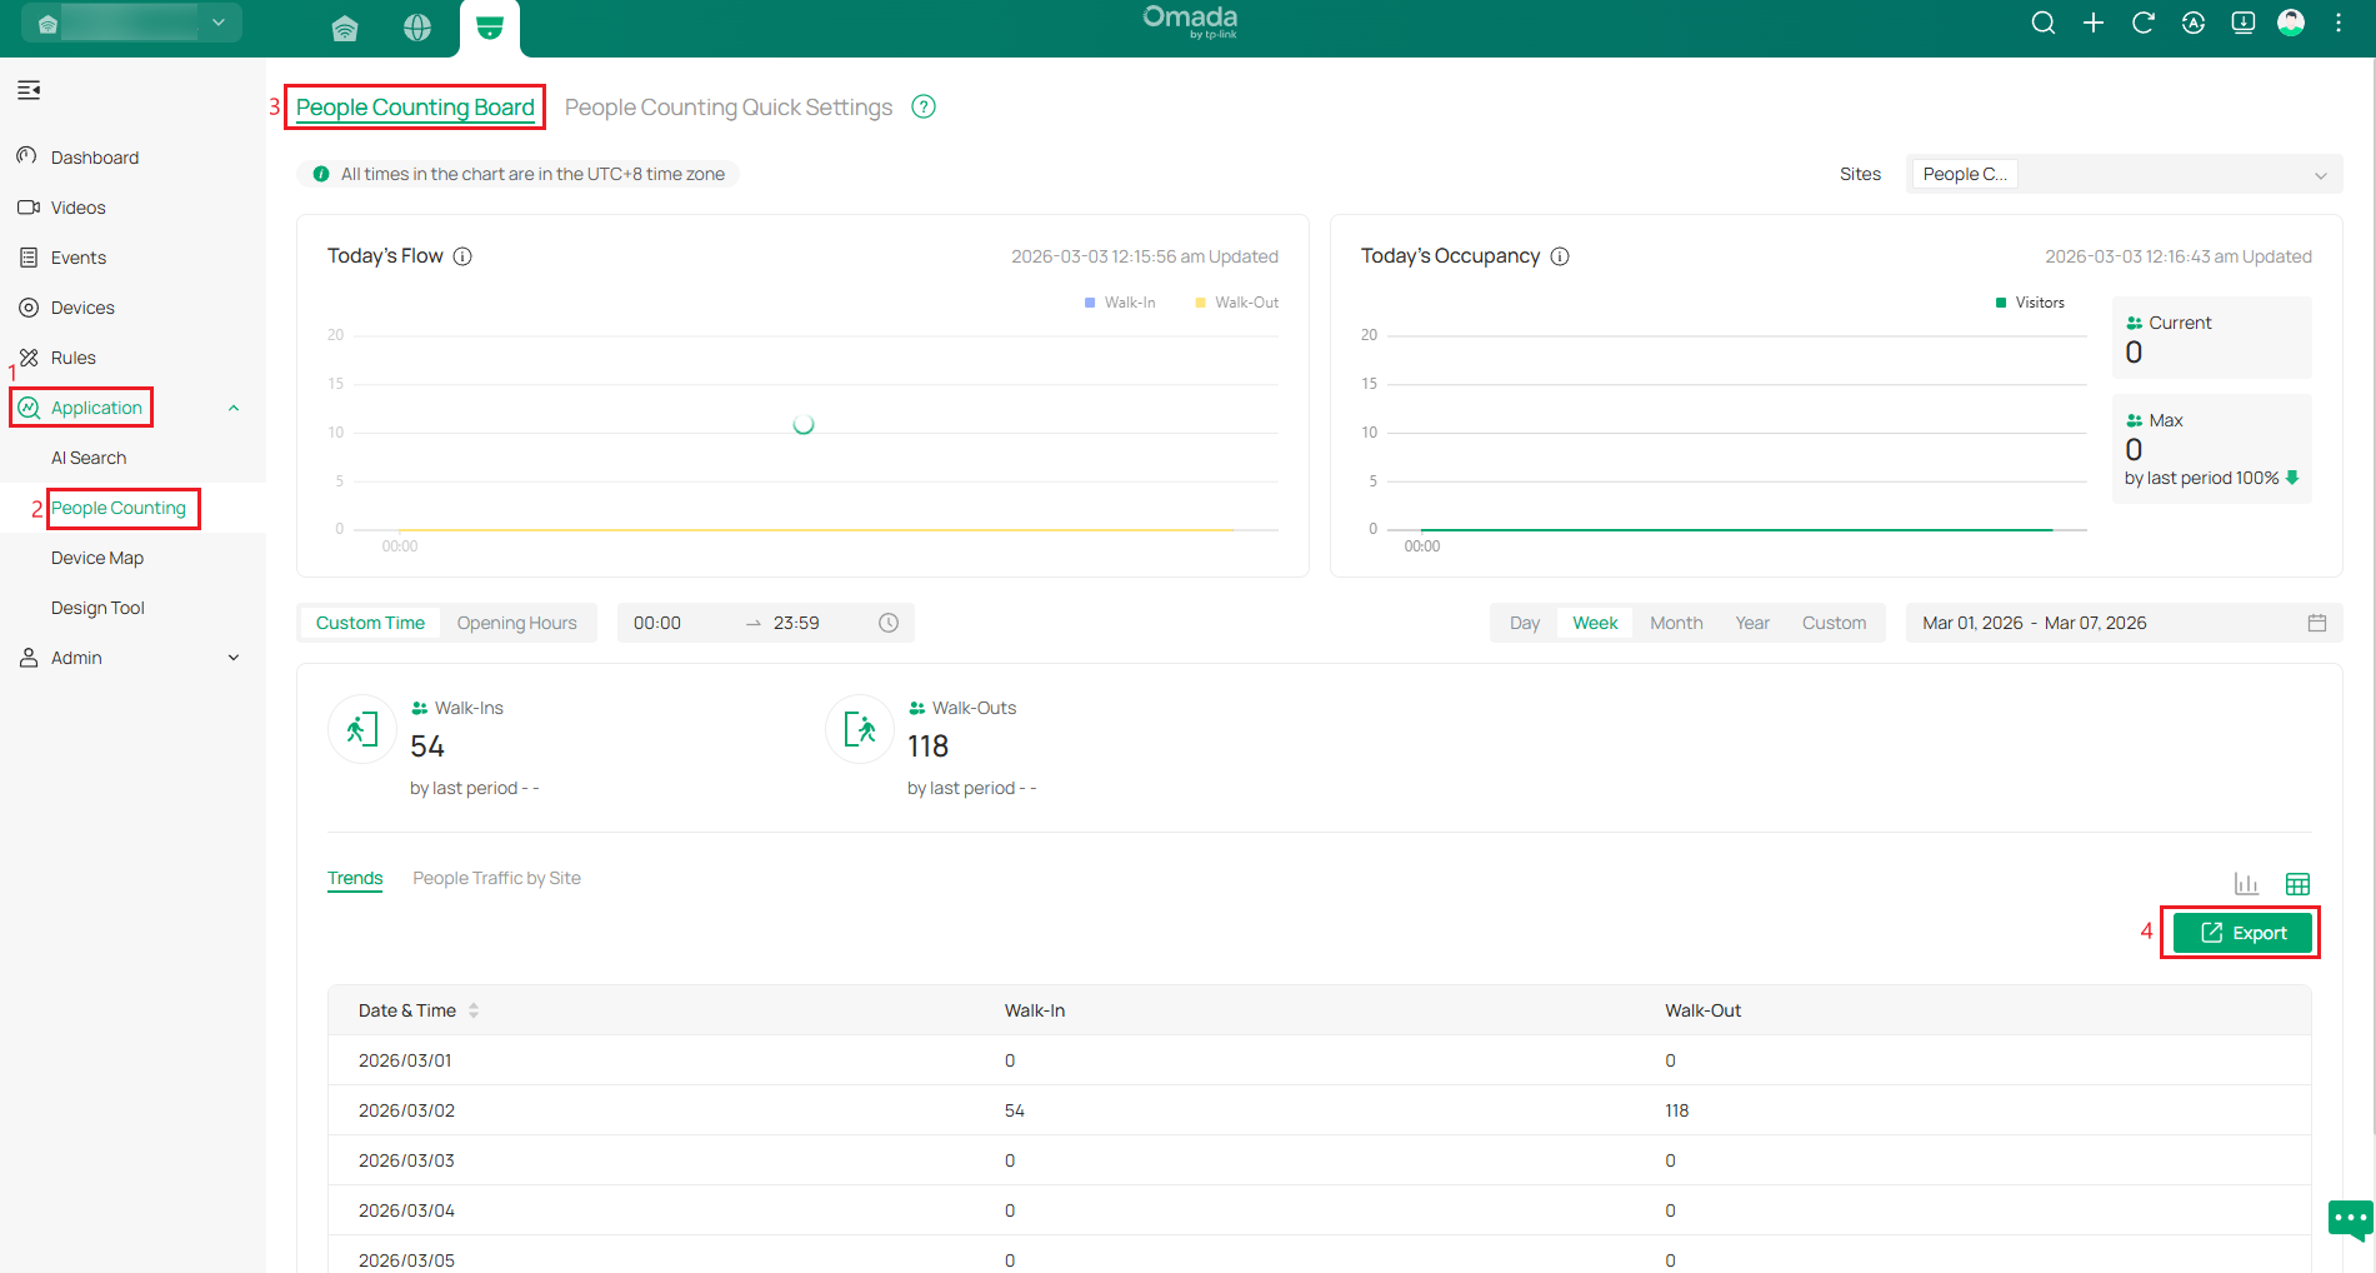
Task: Choose Day period option
Action: point(1524,623)
